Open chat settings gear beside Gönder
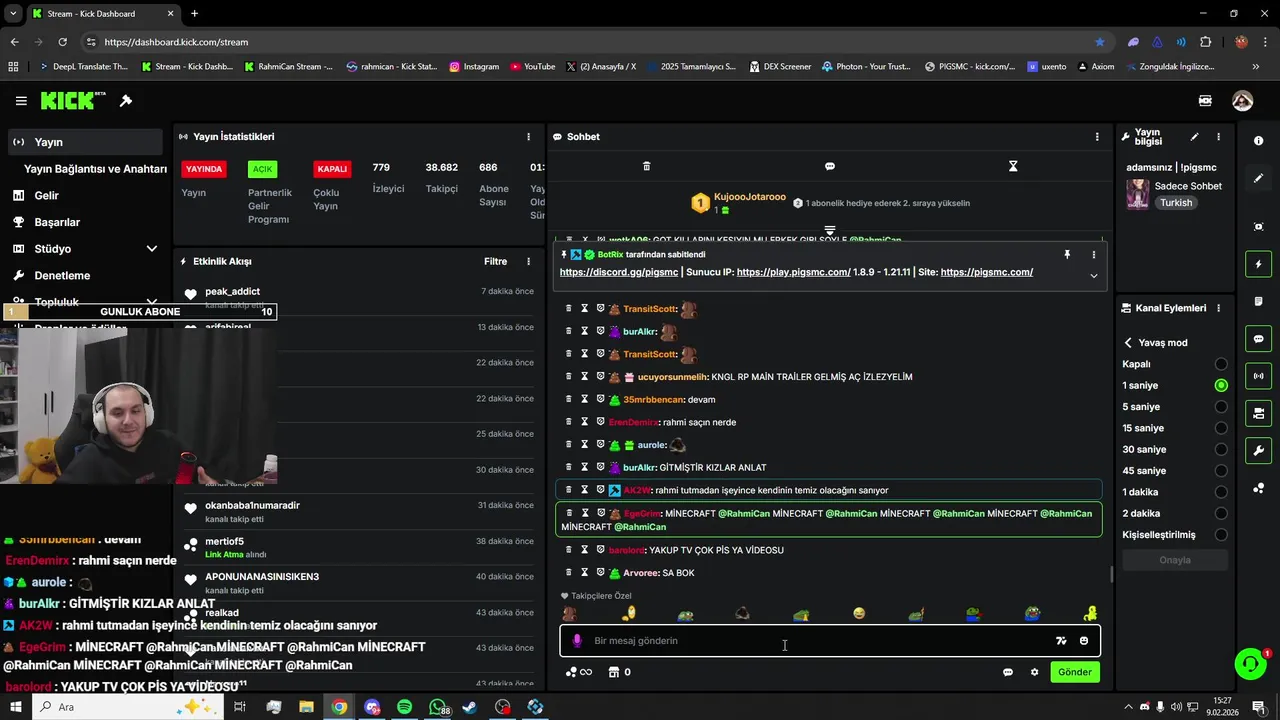The height and width of the screenshot is (720, 1280). [x=1034, y=672]
